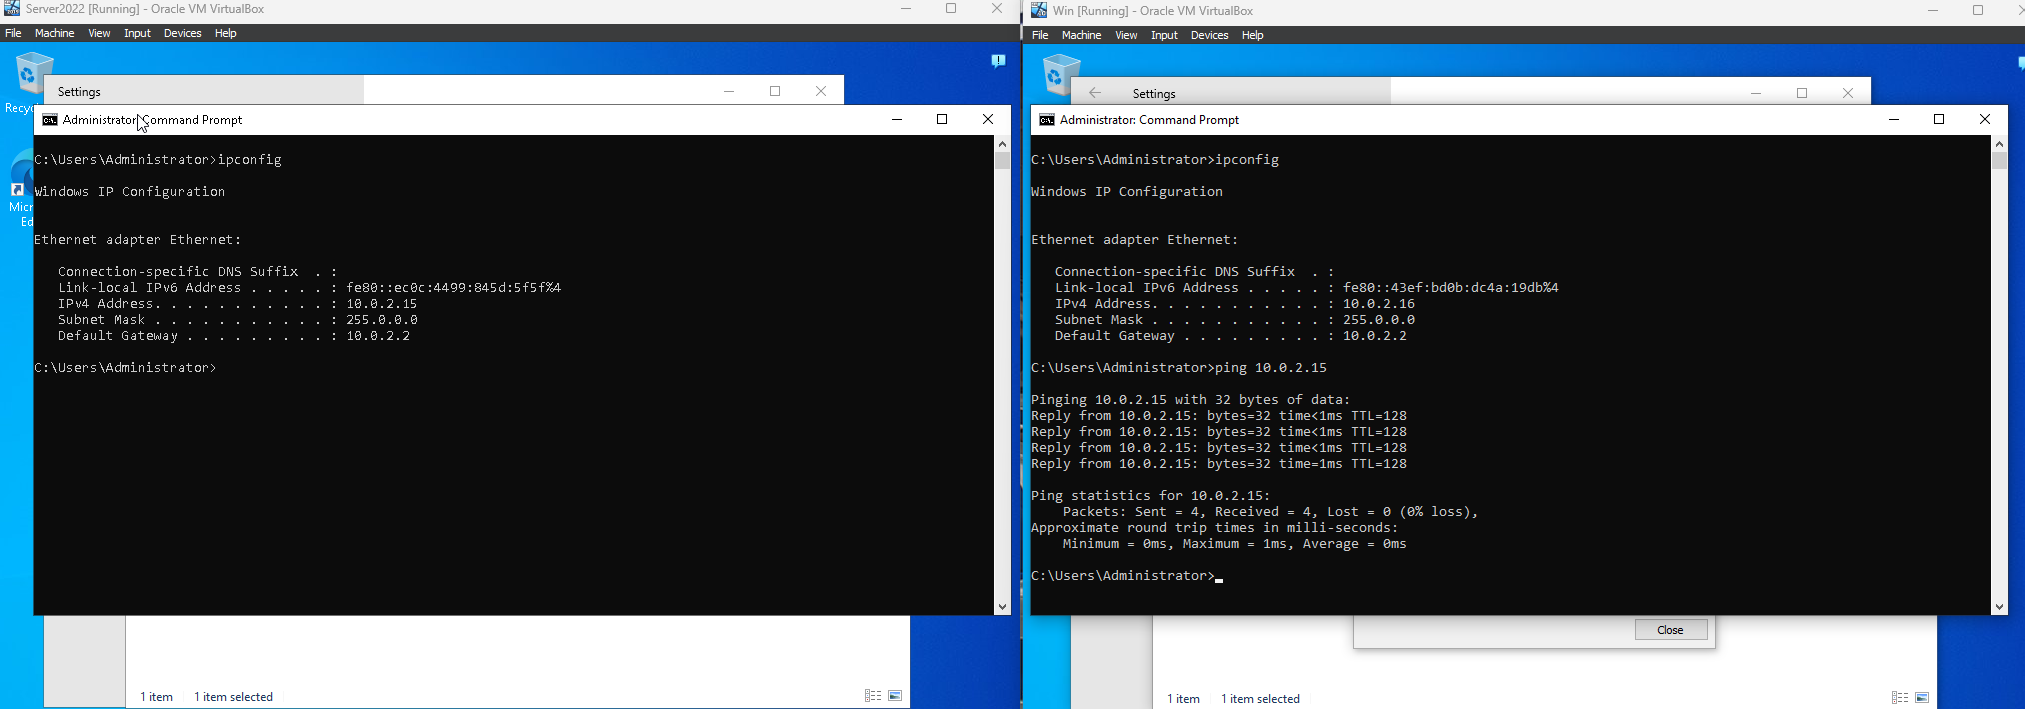Screen dimensions: 2025x709
Task: Click the VirtualBox icon in Server2022 title bar
Action: point(11,9)
